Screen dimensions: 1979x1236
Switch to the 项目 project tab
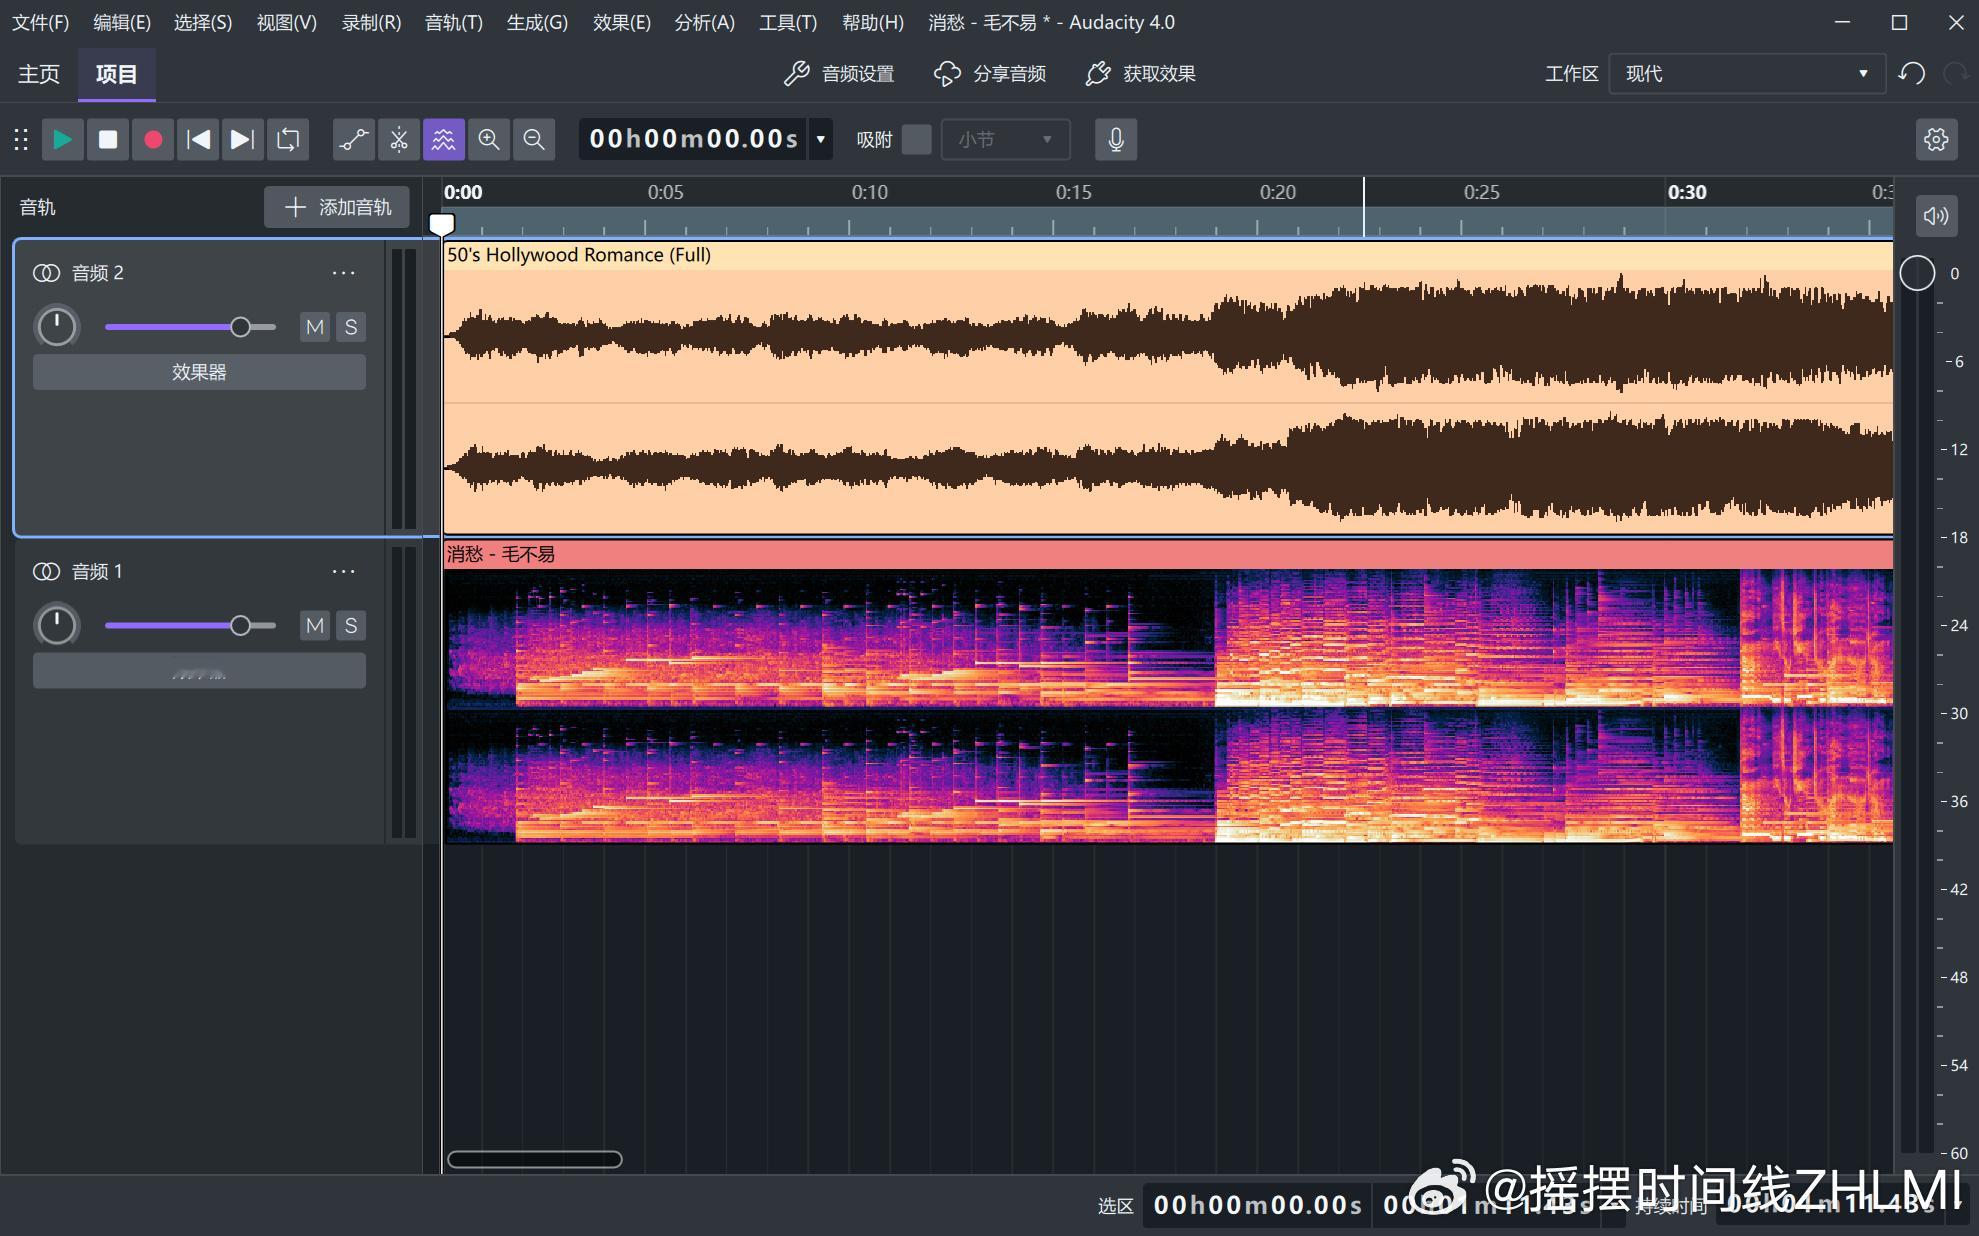[x=117, y=74]
